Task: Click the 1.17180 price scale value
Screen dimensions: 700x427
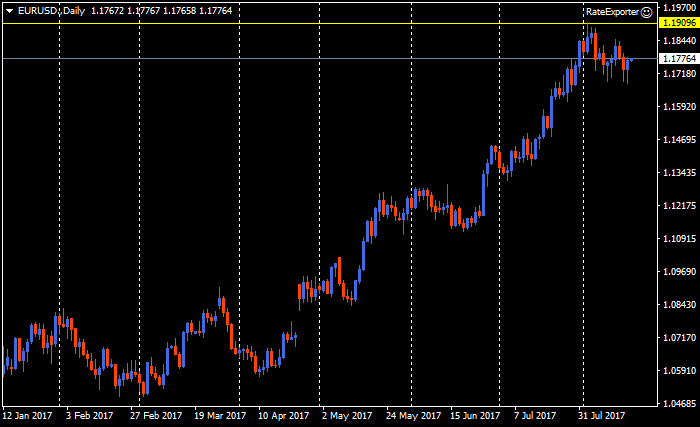Action: pos(679,74)
